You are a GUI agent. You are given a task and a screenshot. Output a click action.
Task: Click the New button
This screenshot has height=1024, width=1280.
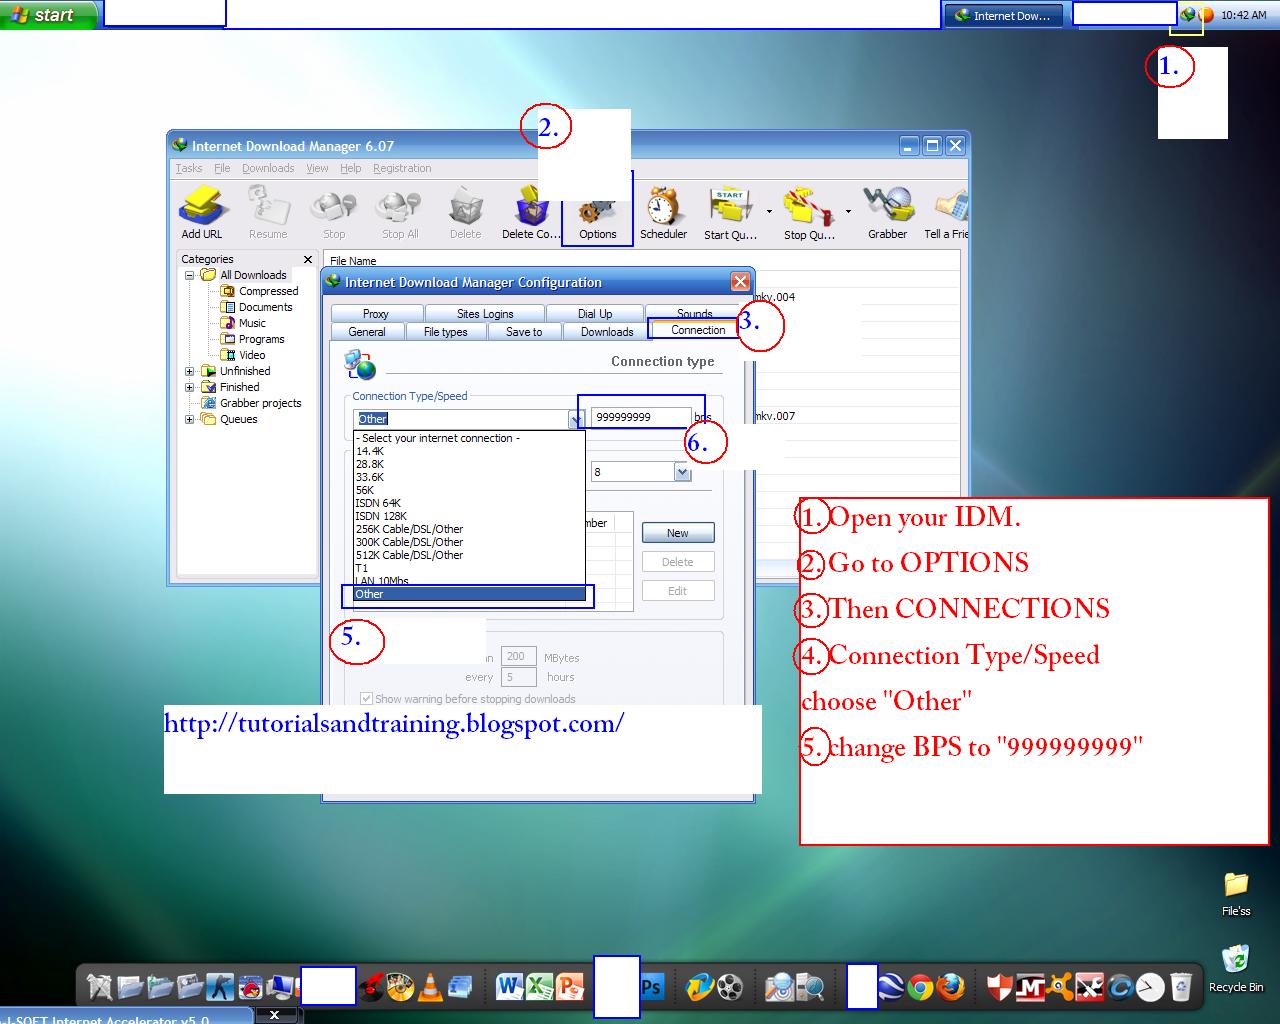click(678, 533)
